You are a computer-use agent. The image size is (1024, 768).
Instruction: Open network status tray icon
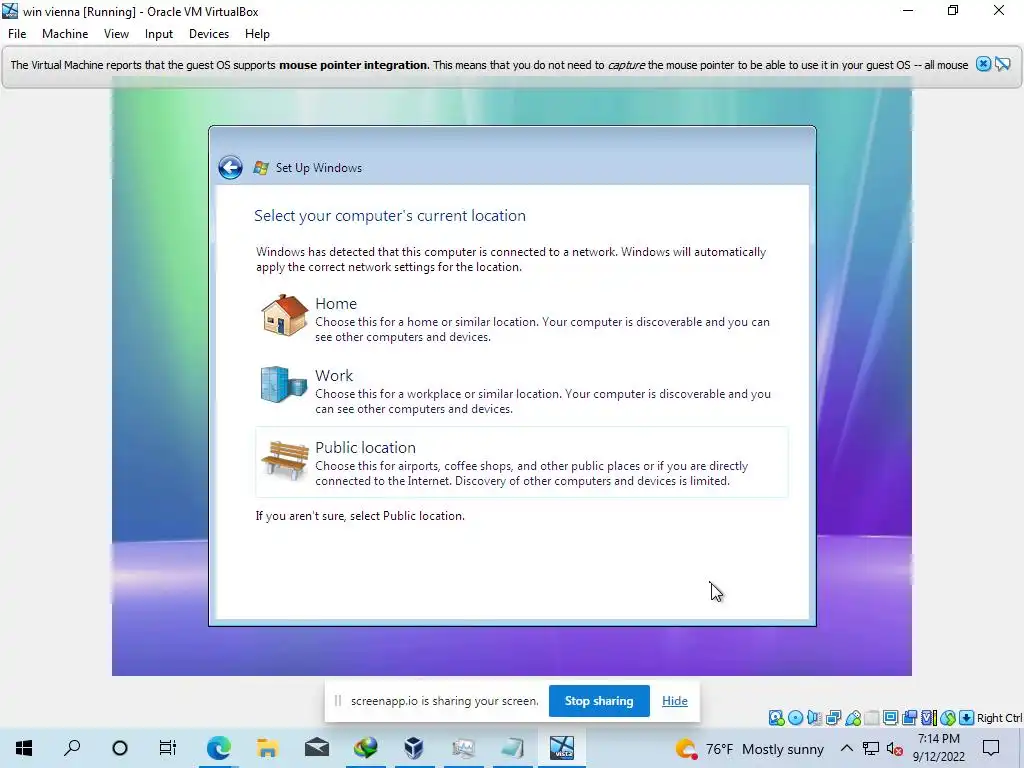(871, 748)
